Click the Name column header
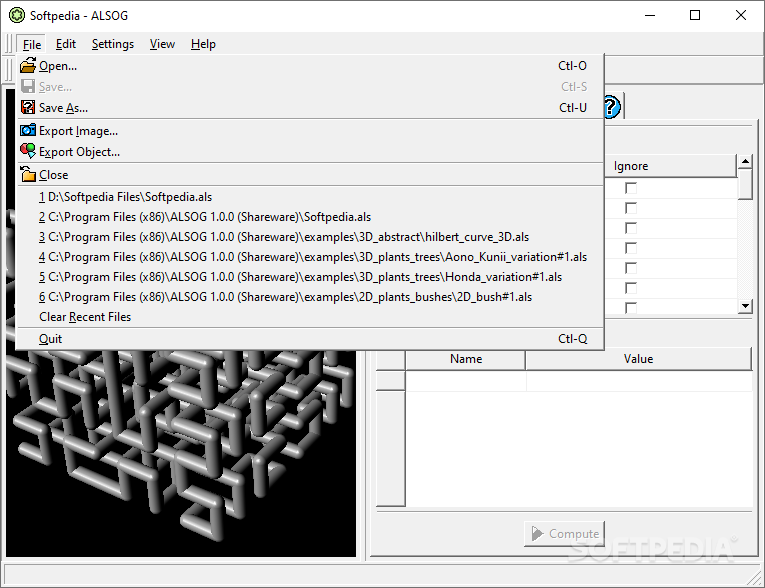This screenshot has height=588, width=765. [465, 359]
